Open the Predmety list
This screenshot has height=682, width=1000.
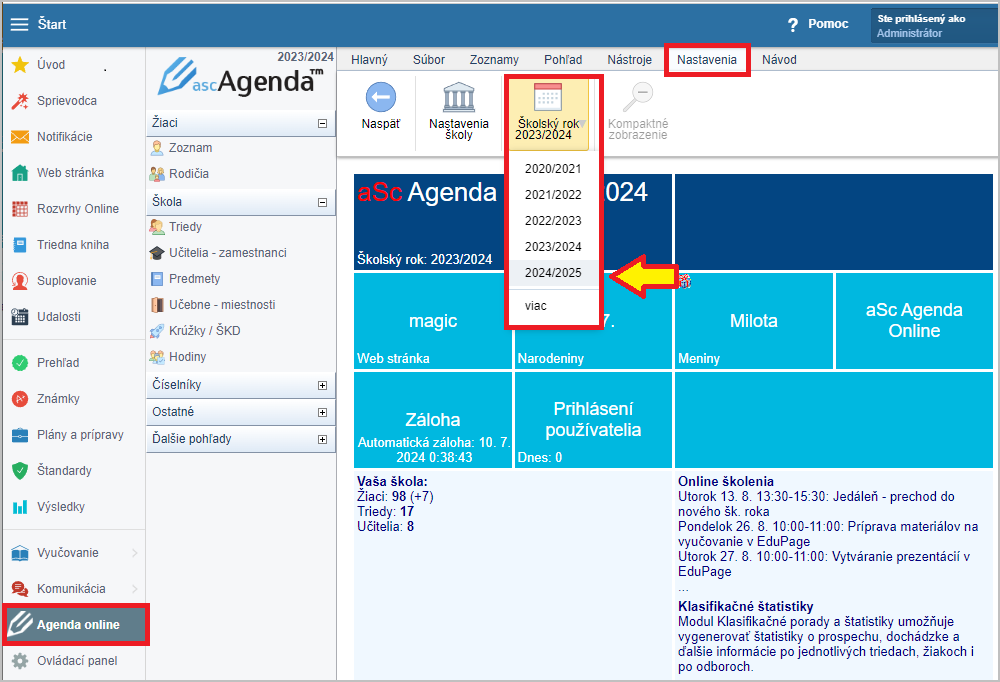[x=194, y=279]
